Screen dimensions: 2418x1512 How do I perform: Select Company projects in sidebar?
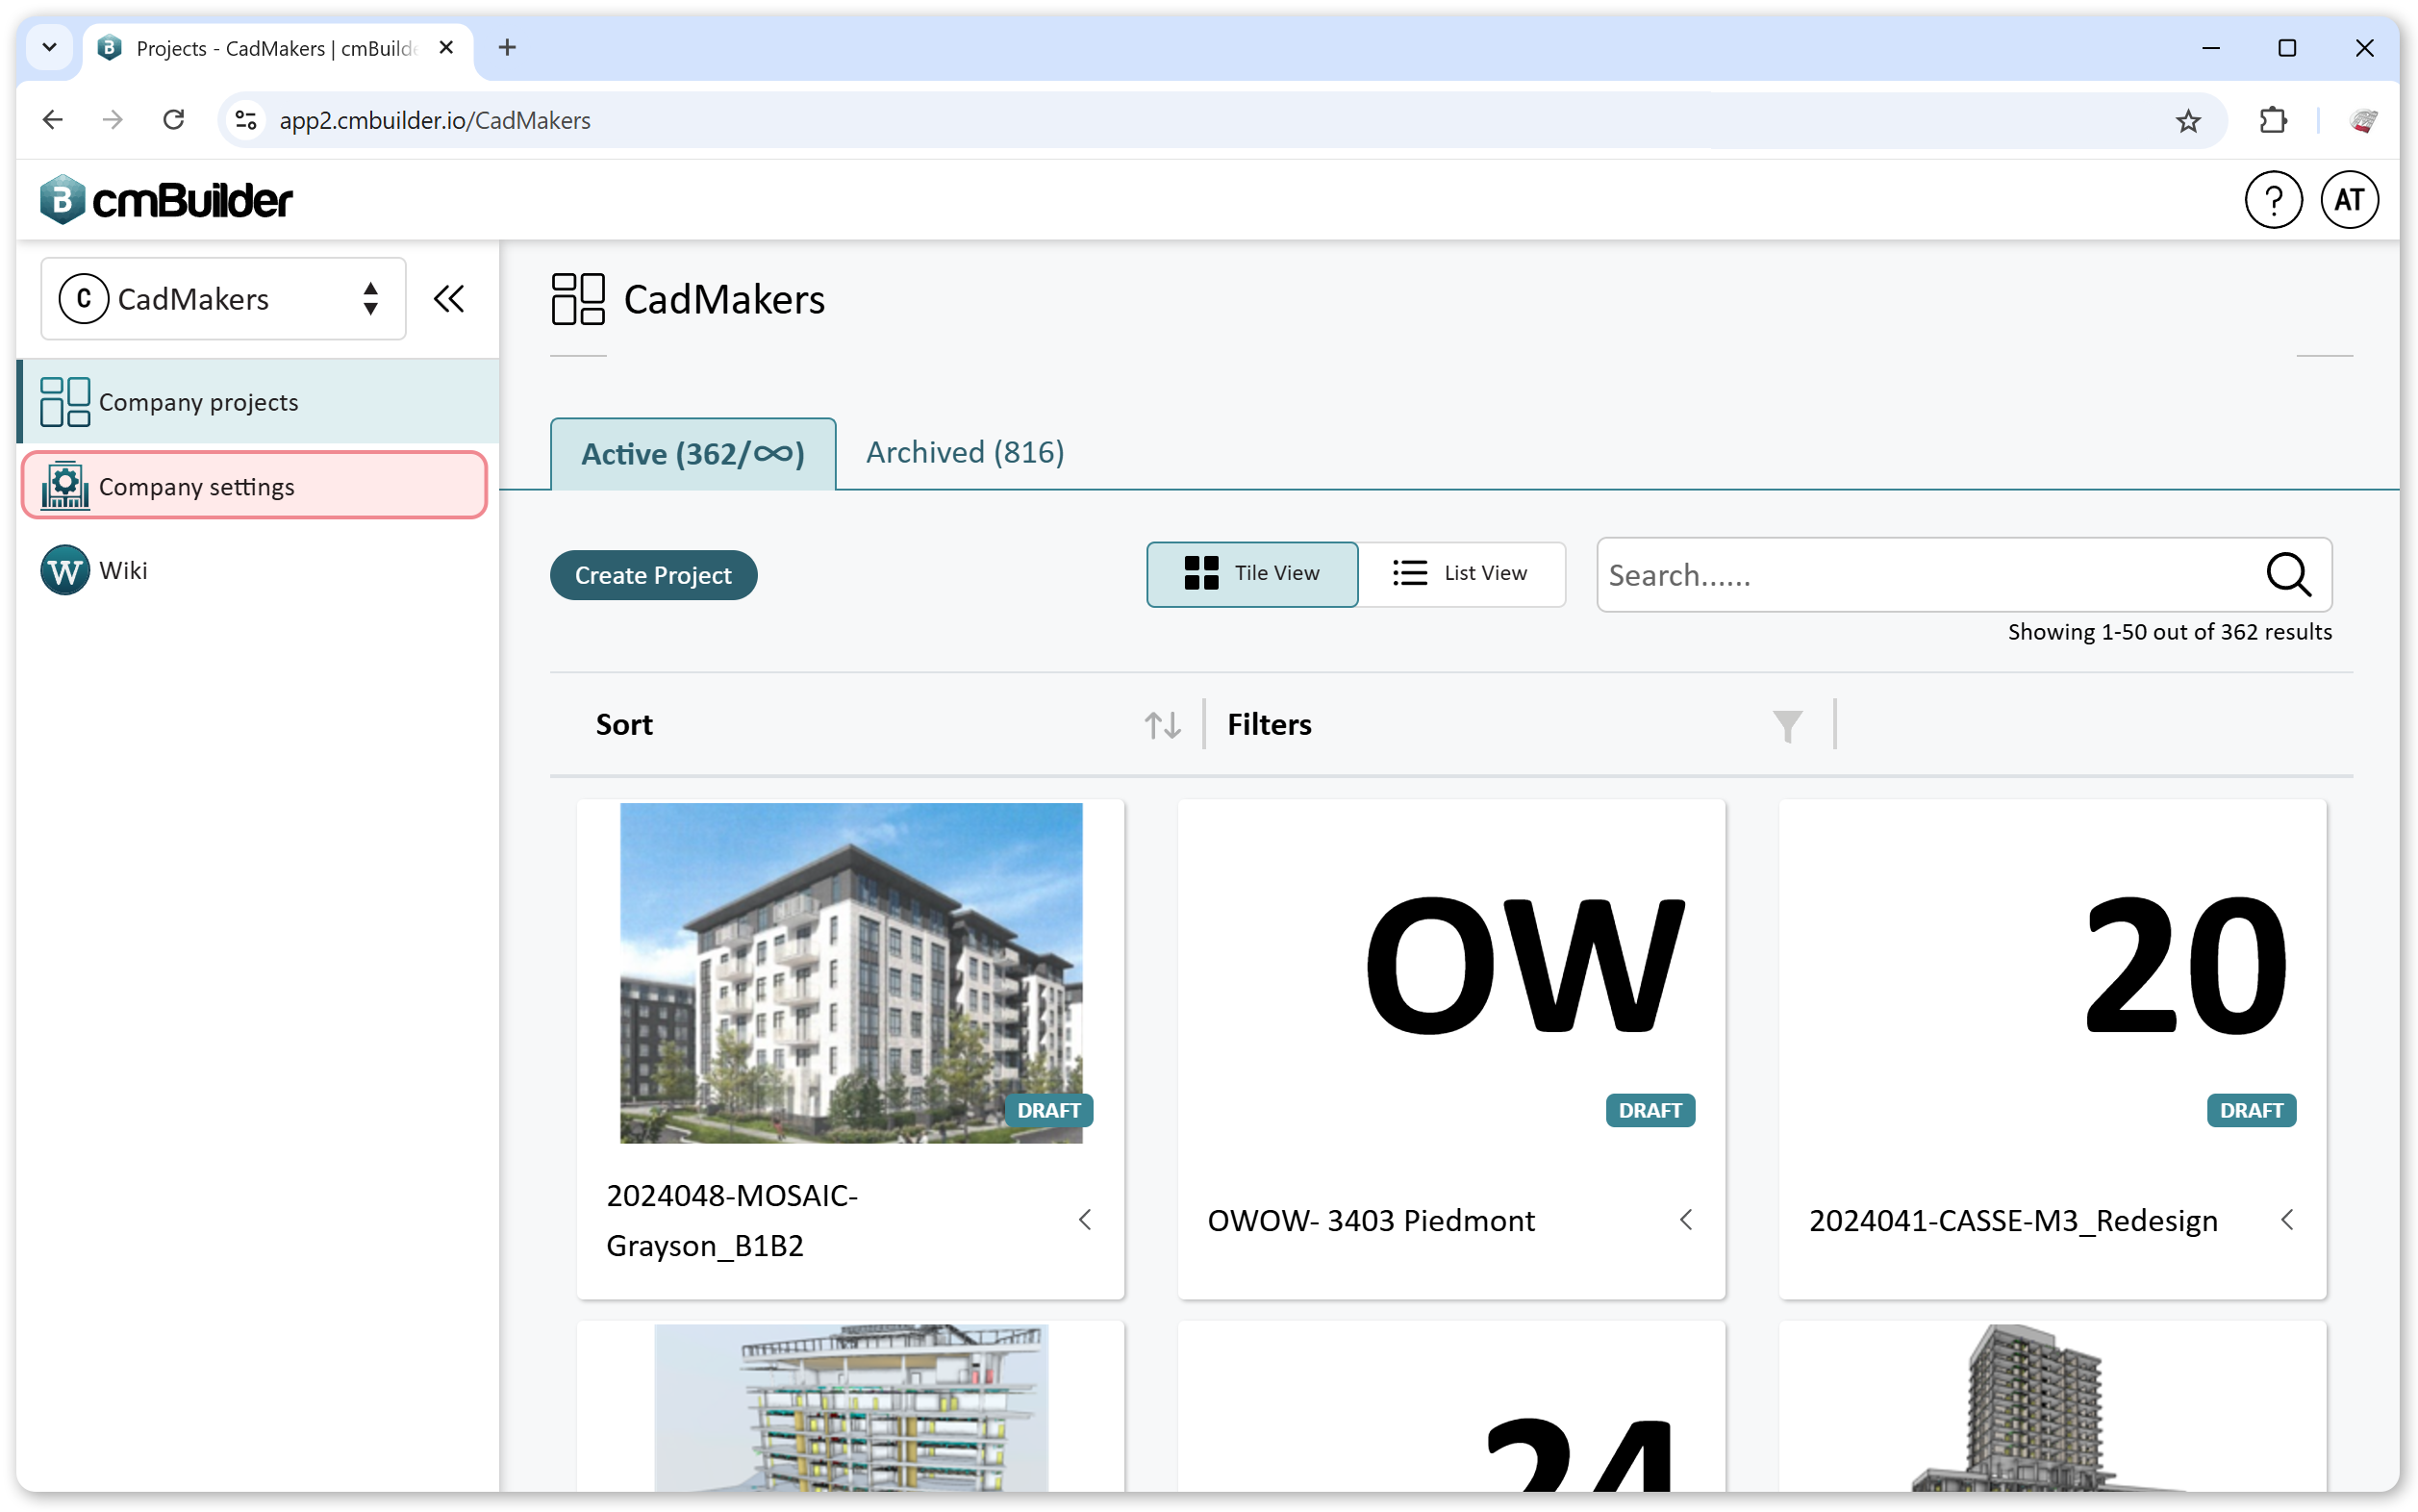pyautogui.click(x=259, y=401)
